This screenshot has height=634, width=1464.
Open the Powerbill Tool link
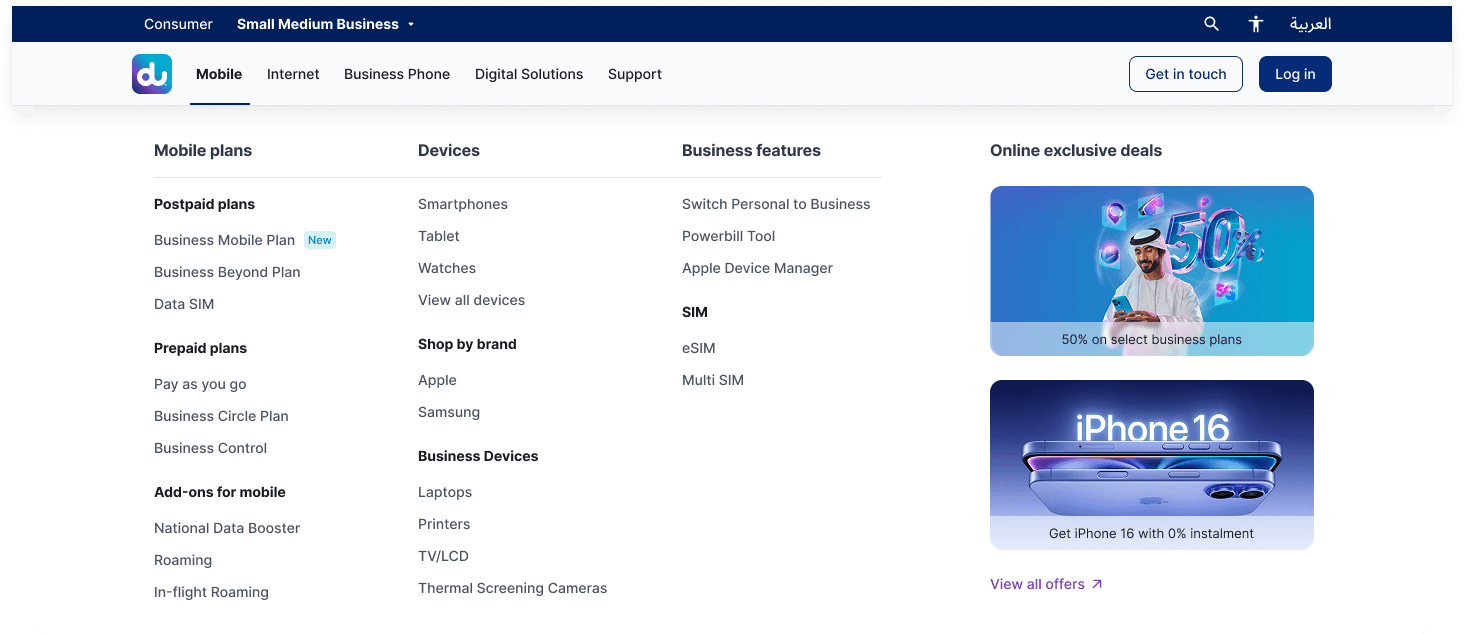point(728,236)
